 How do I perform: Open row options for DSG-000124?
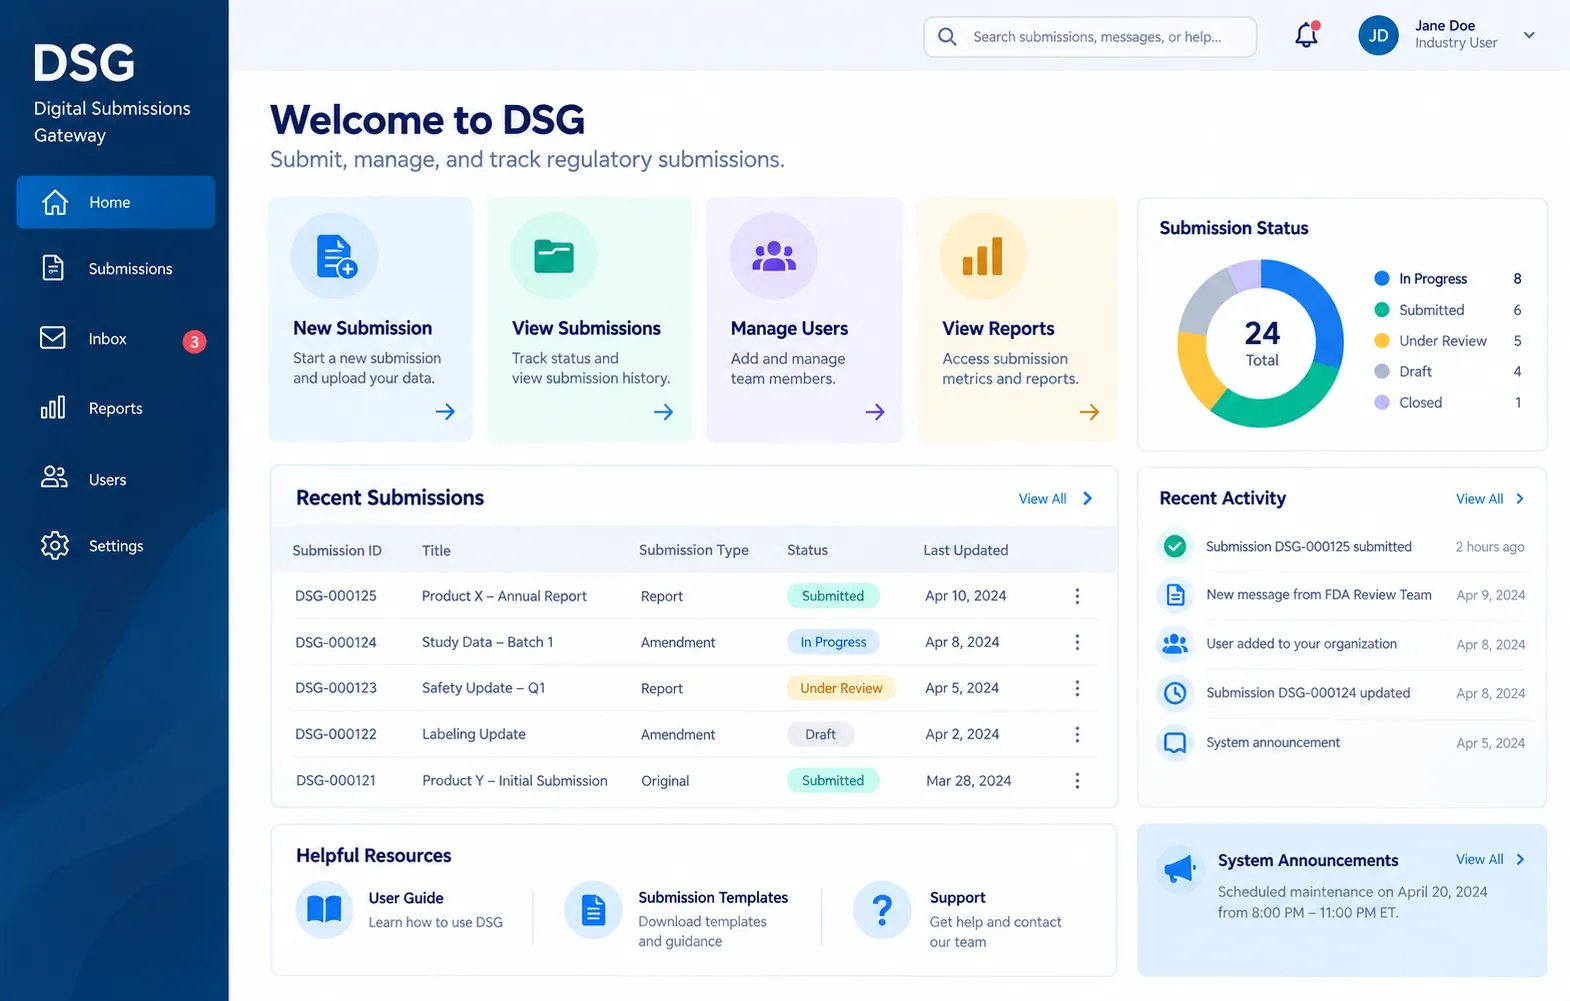point(1077,642)
